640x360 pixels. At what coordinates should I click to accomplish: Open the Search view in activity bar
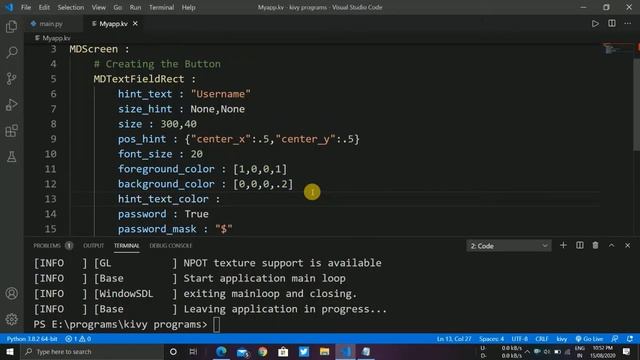[11, 52]
